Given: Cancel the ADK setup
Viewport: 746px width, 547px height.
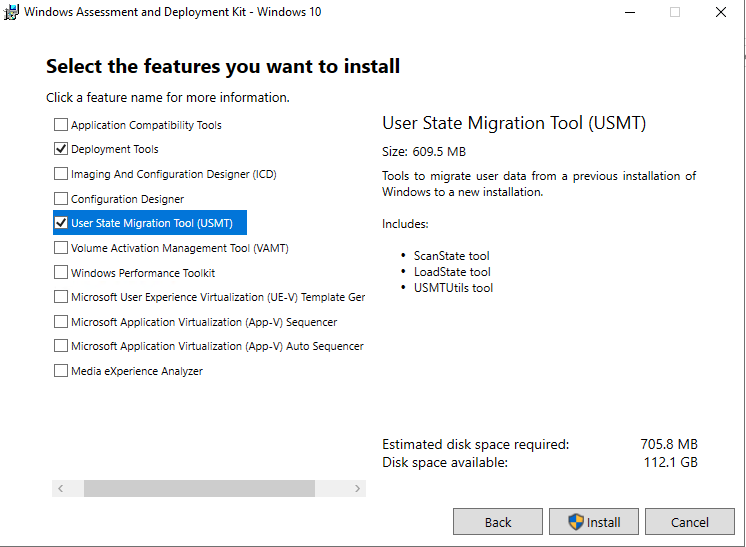Looking at the screenshot, I should click(x=690, y=522).
